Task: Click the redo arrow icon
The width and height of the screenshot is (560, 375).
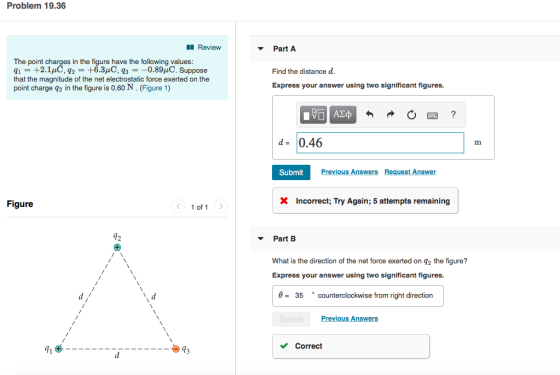Action: pyautogui.click(x=390, y=115)
